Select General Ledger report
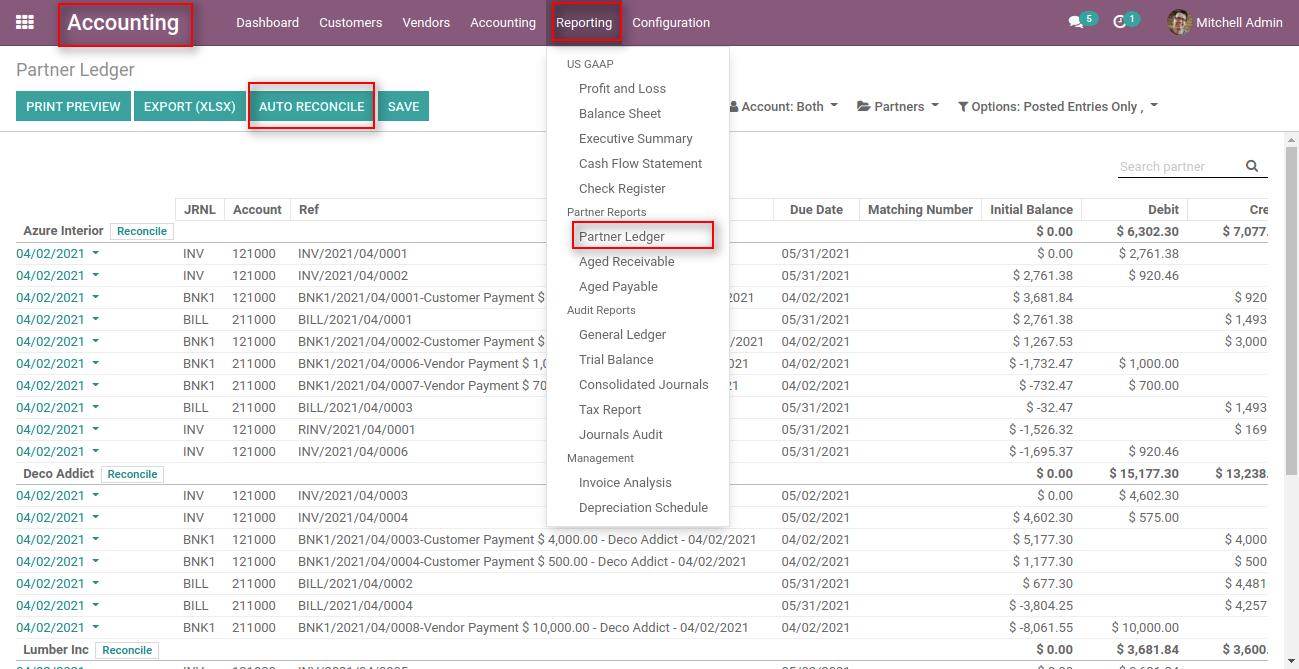1299x669 pixels. (622, 334)
